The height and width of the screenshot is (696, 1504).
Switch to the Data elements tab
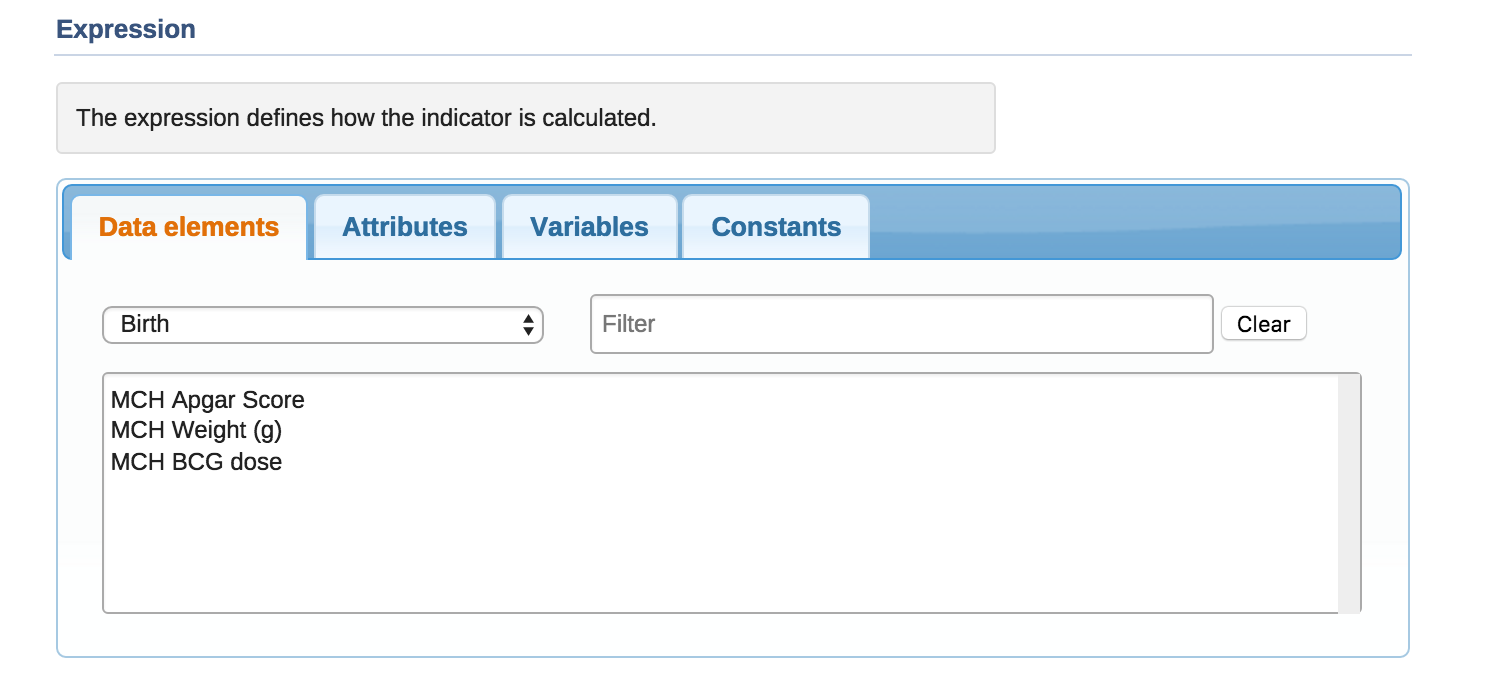pos(189,228)
